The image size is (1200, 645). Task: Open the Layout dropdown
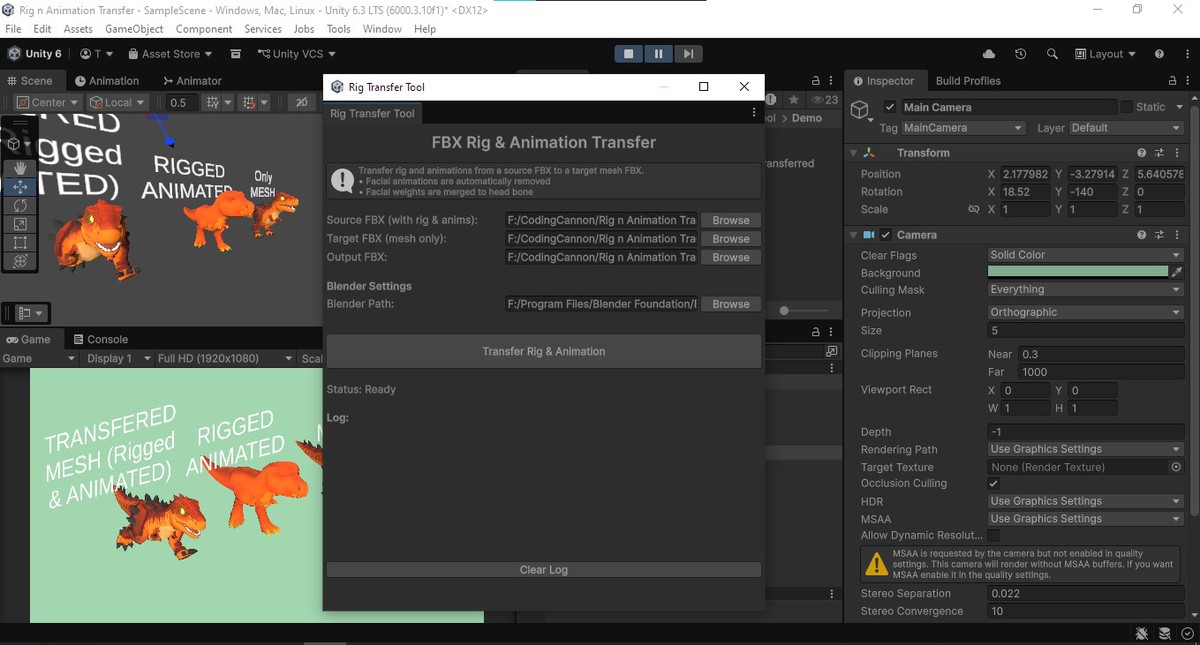1105,54
